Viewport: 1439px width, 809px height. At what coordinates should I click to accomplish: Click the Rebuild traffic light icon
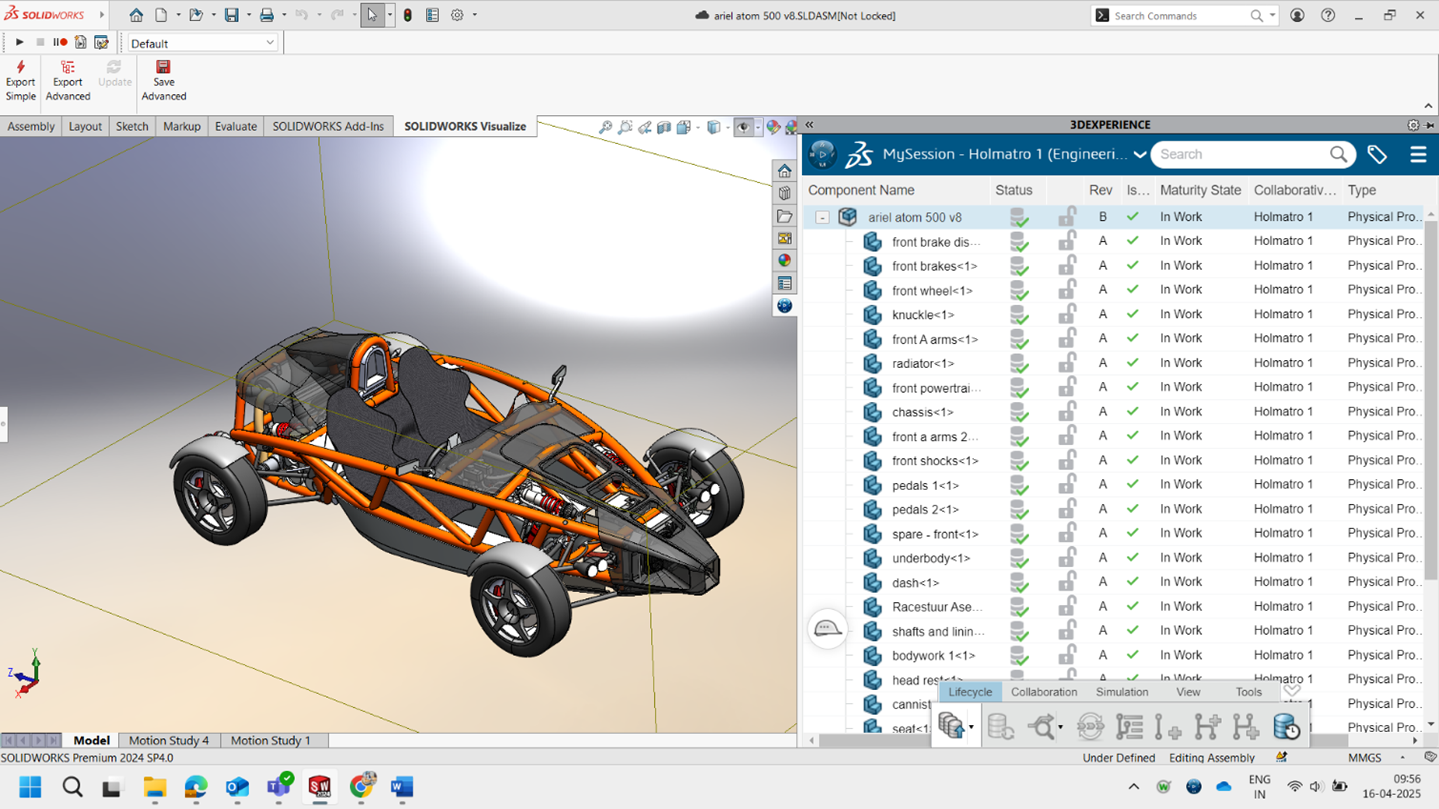coord(407,16)
